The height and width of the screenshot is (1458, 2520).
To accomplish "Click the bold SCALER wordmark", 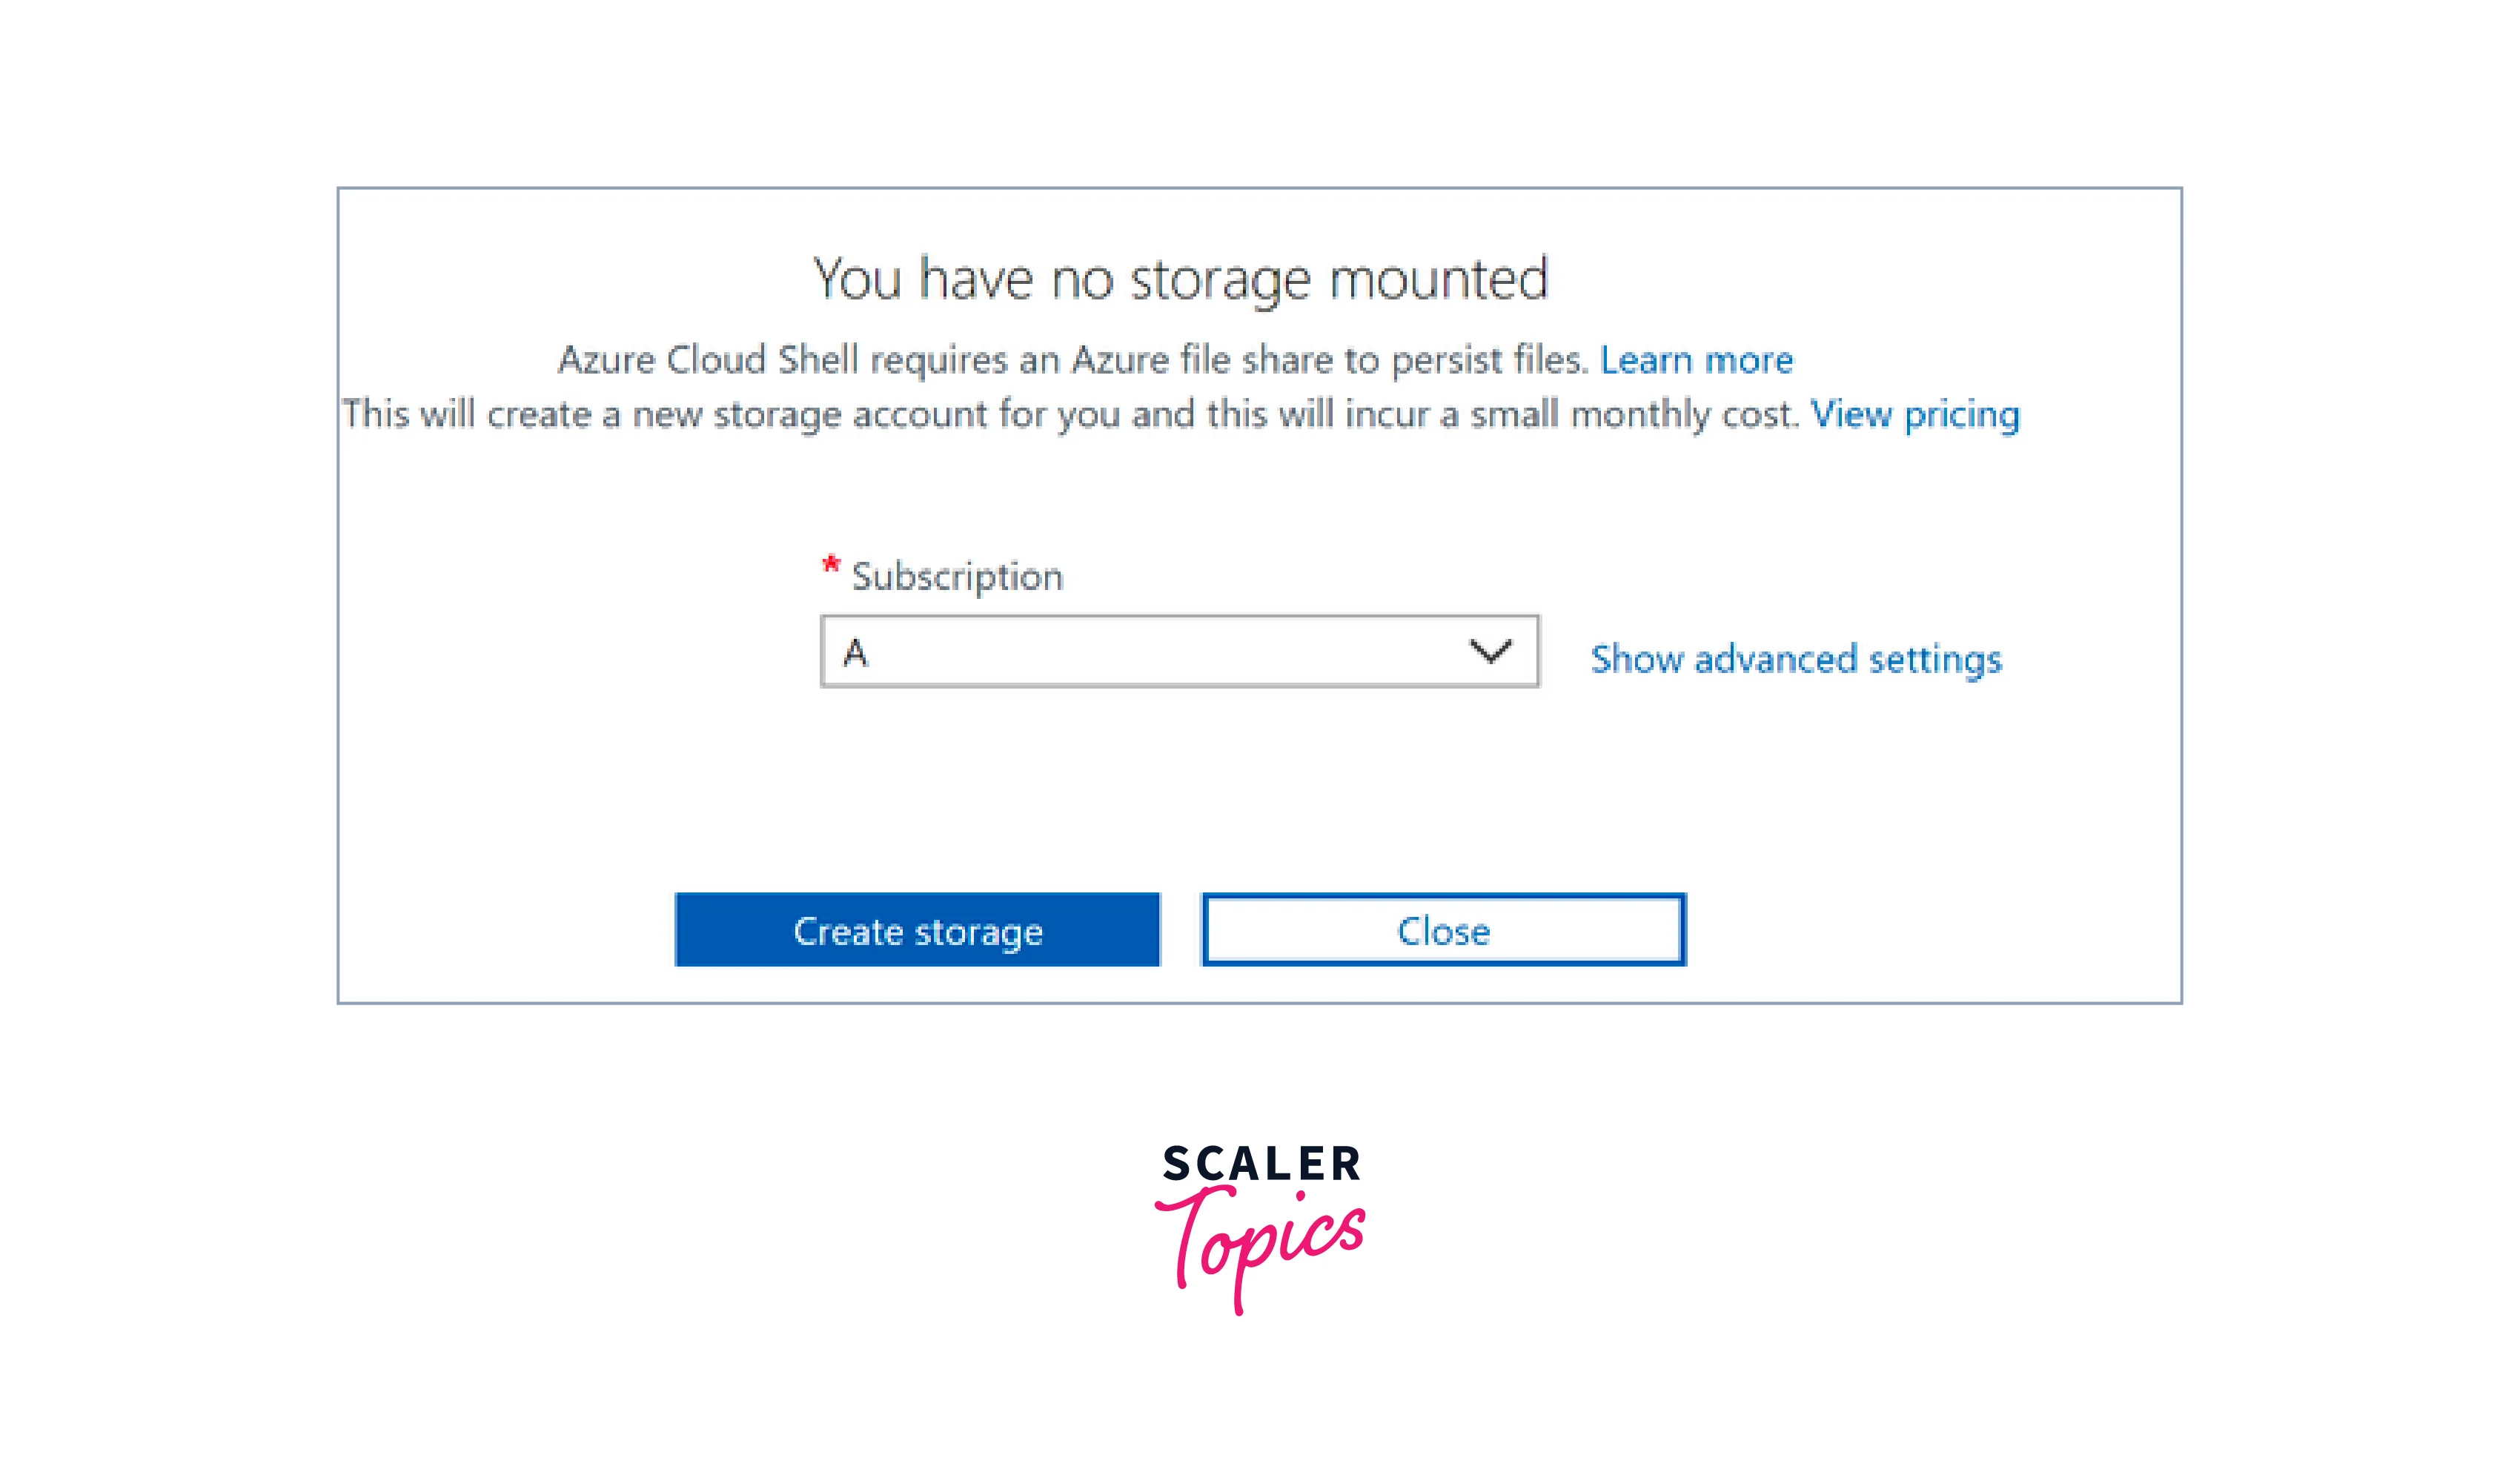I will point(1261,1164).
